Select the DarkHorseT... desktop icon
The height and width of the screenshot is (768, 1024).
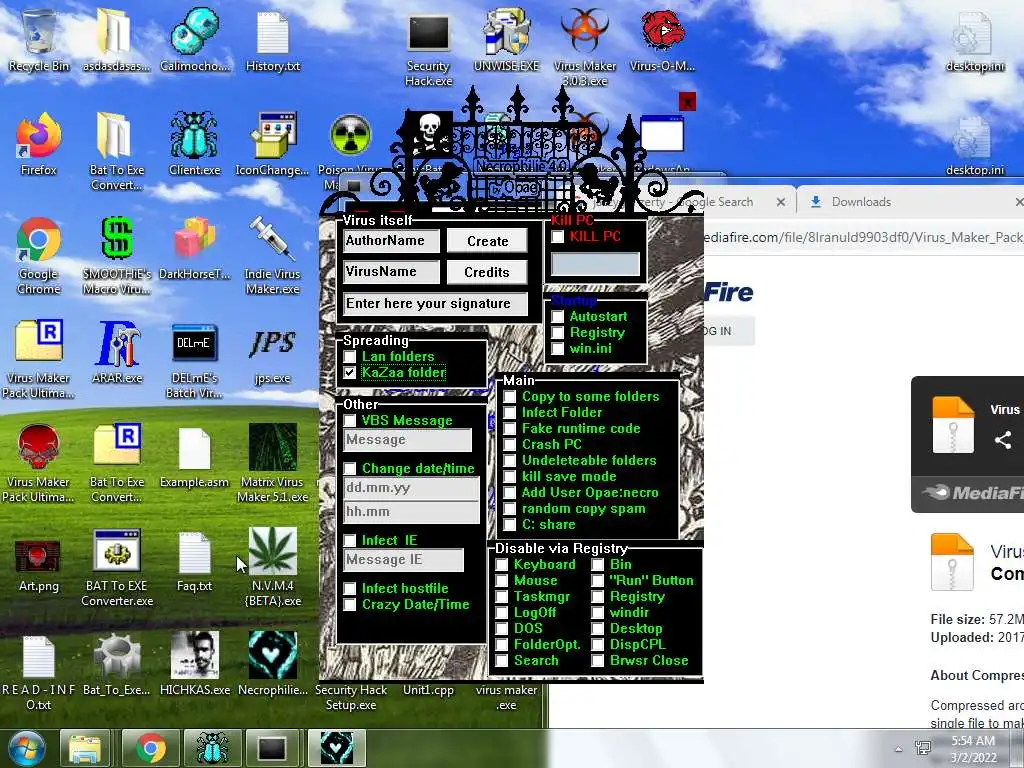tap(194, 249)
